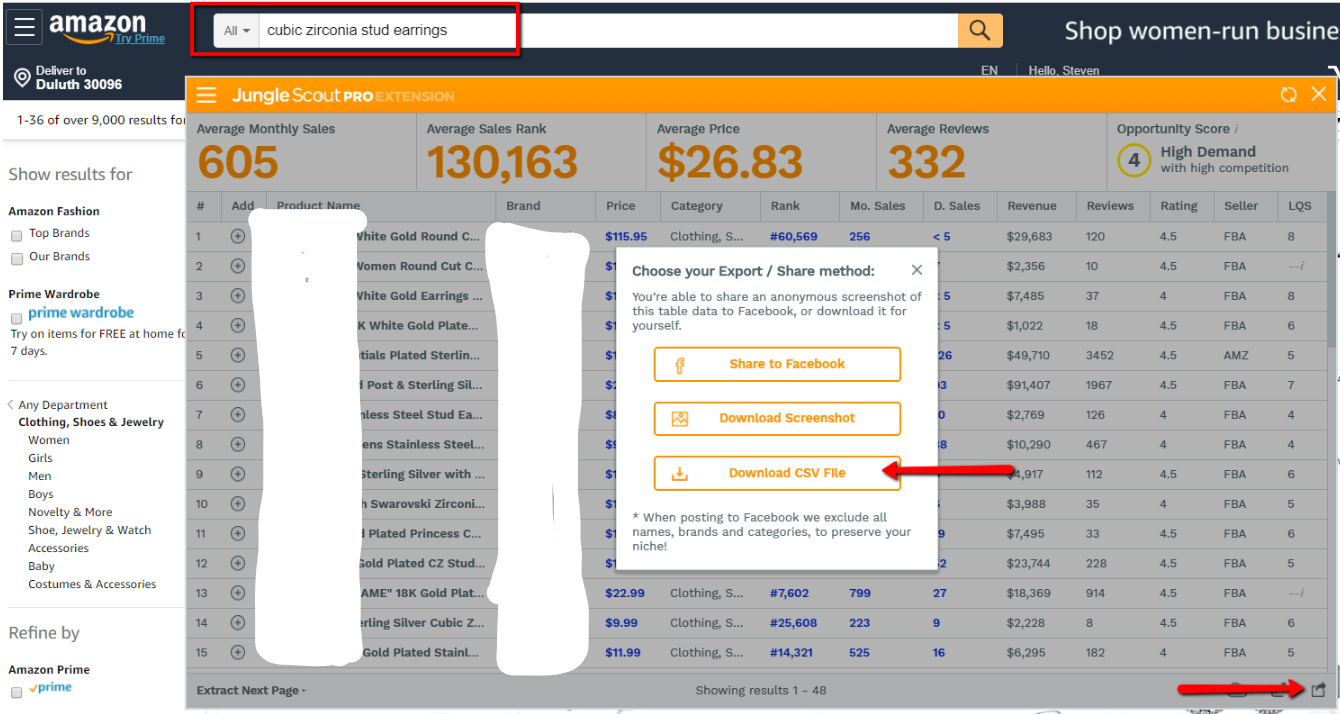
Task: Refresh the Jungle Scout extension data
Action: 1288,95
